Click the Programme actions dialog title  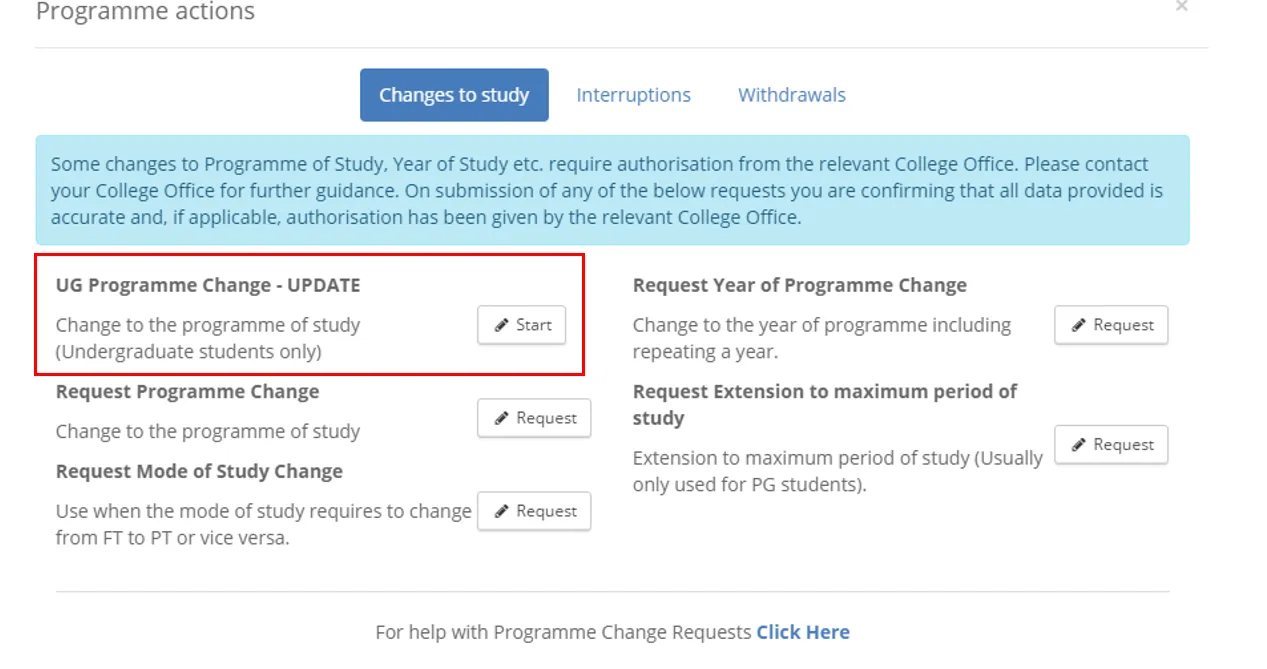[x=145, y=12]
